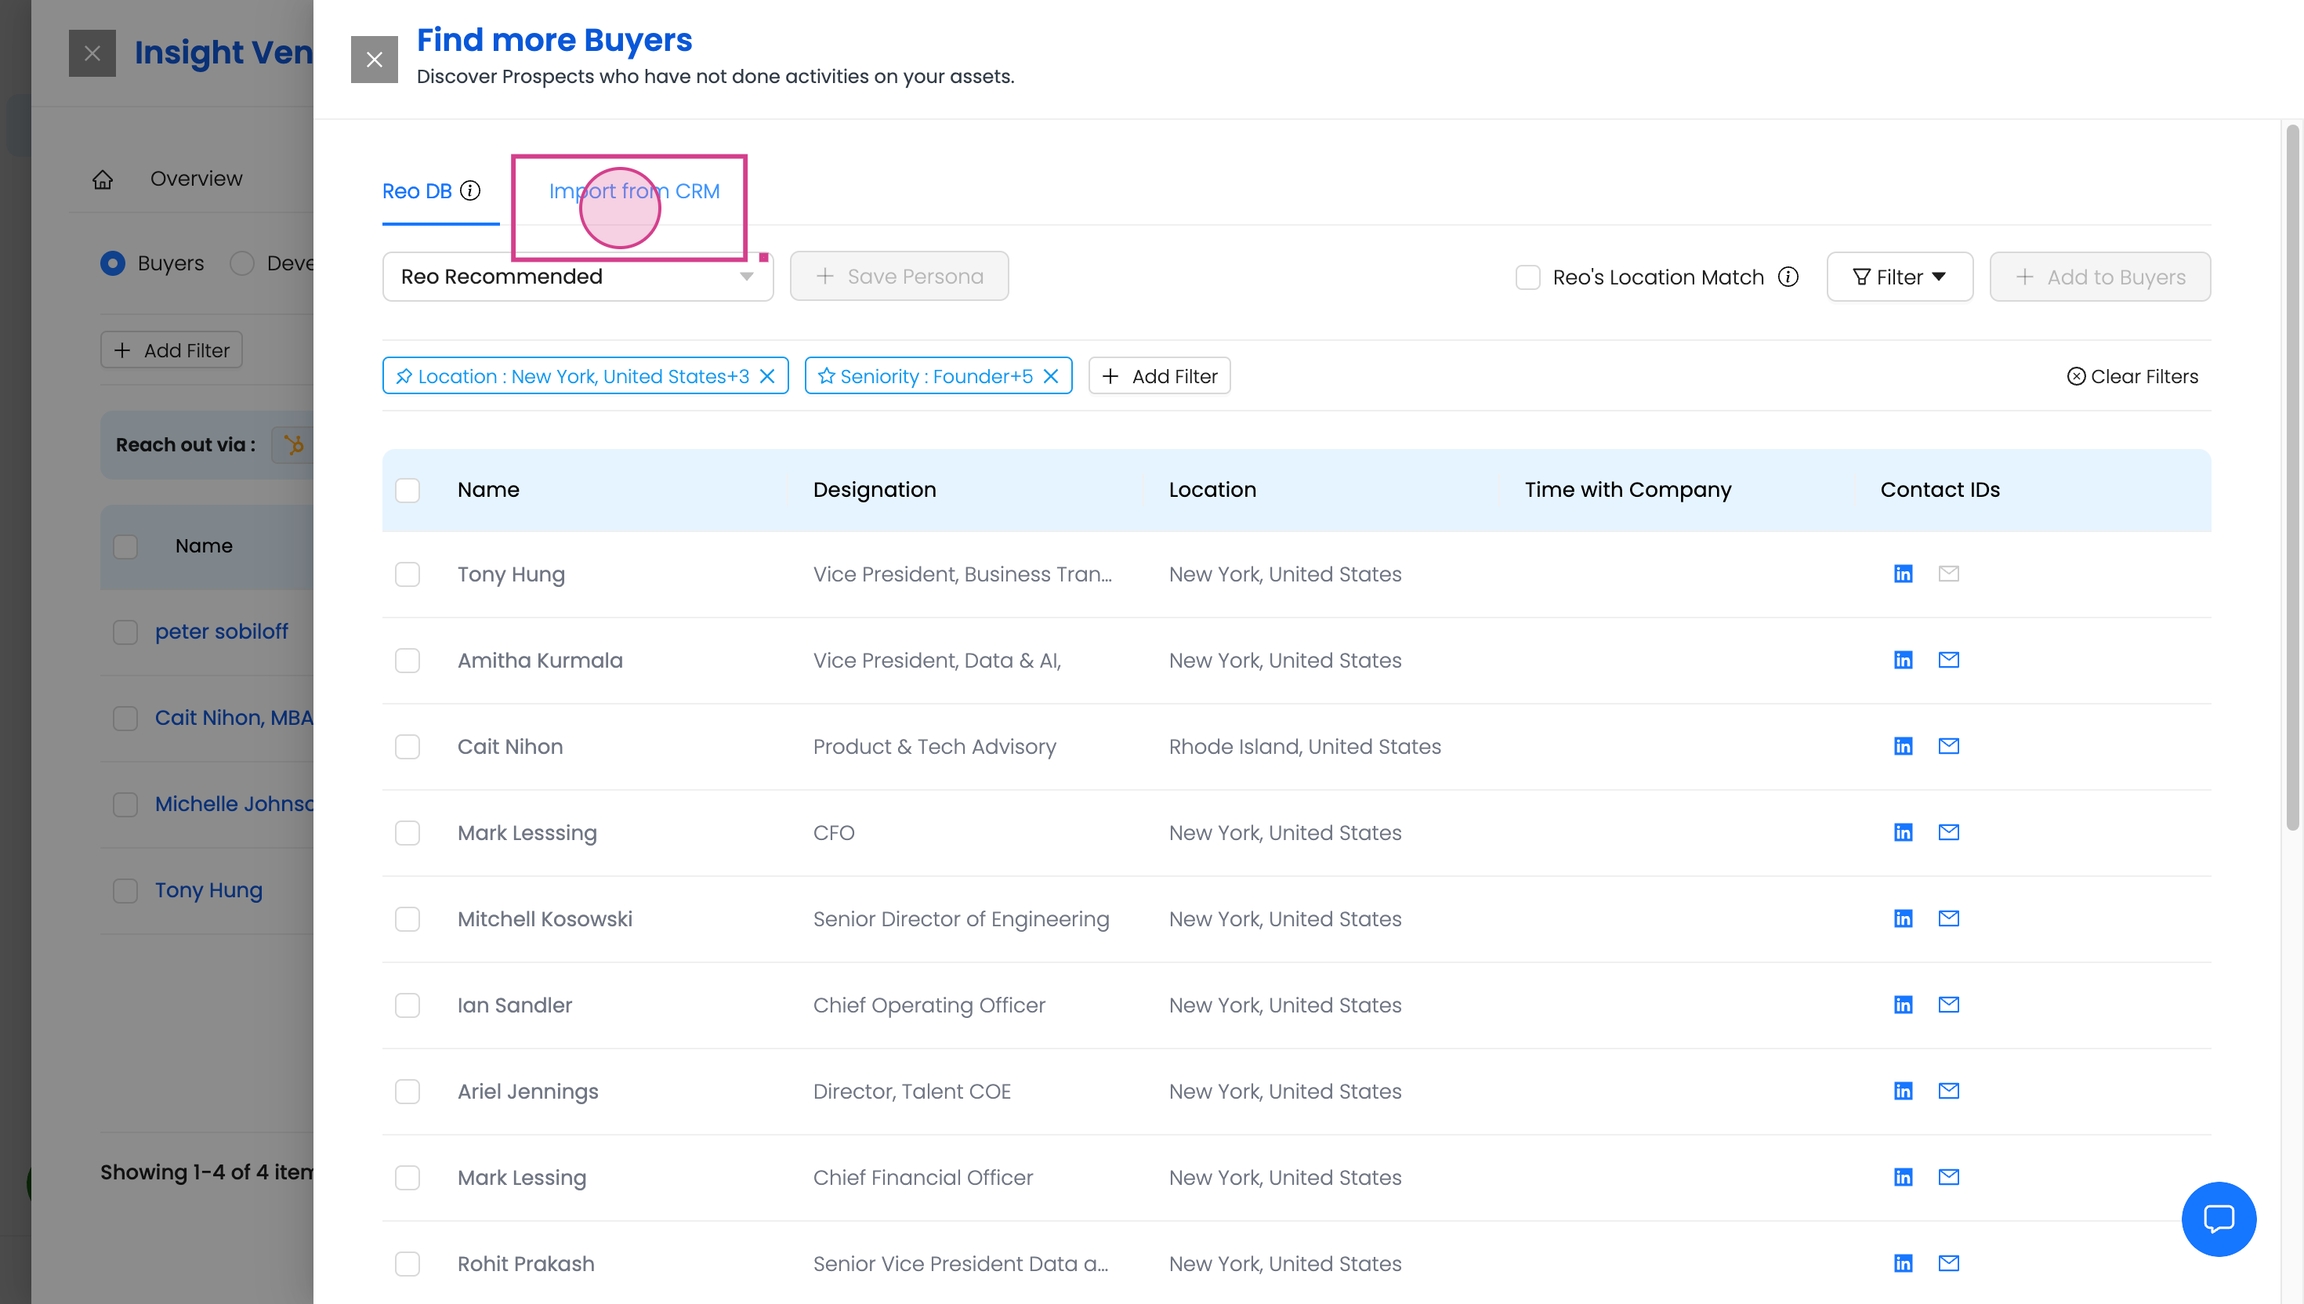This screenshot has height=1304, width=2304.
Task: Click Clear Filters link
Action: pos(2132,376)
